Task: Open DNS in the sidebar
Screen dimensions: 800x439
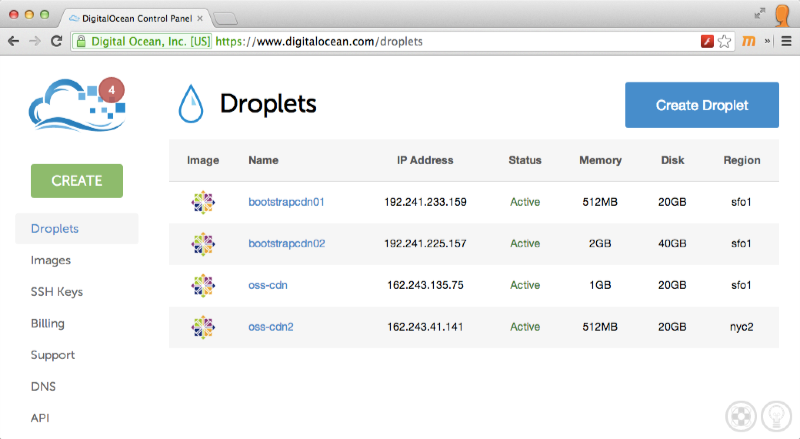Action: point(43,386)
